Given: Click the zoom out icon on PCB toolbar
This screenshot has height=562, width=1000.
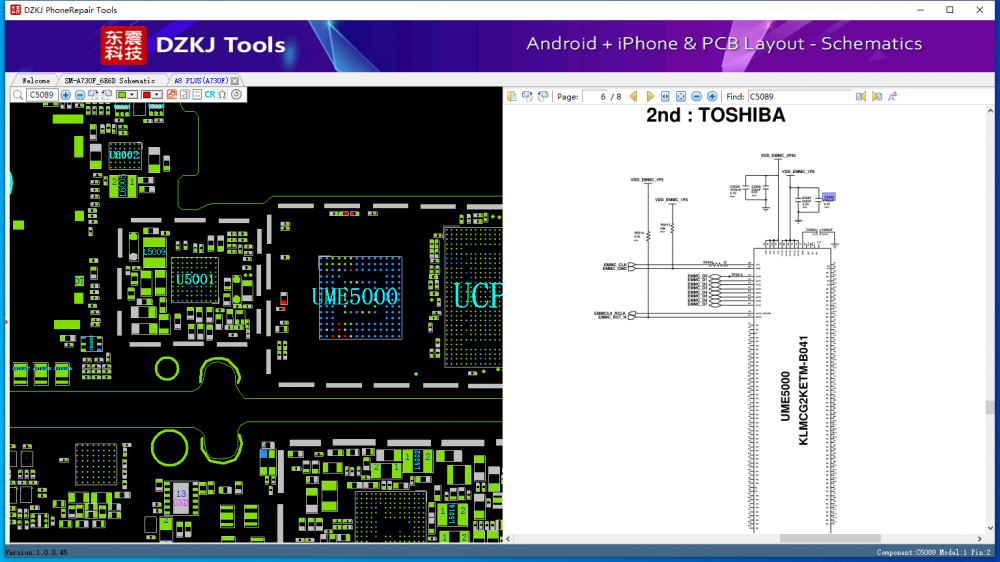Looking at the screenshot, I should (80, 95).
